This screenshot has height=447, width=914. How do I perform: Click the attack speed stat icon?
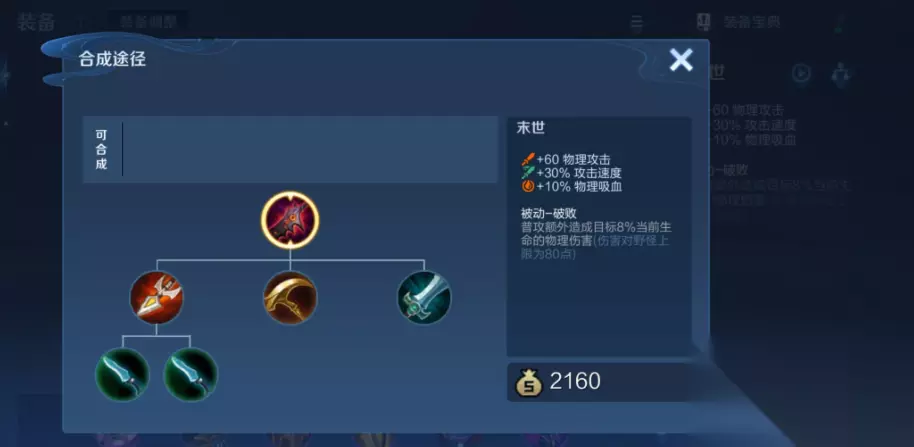[528, 173]
